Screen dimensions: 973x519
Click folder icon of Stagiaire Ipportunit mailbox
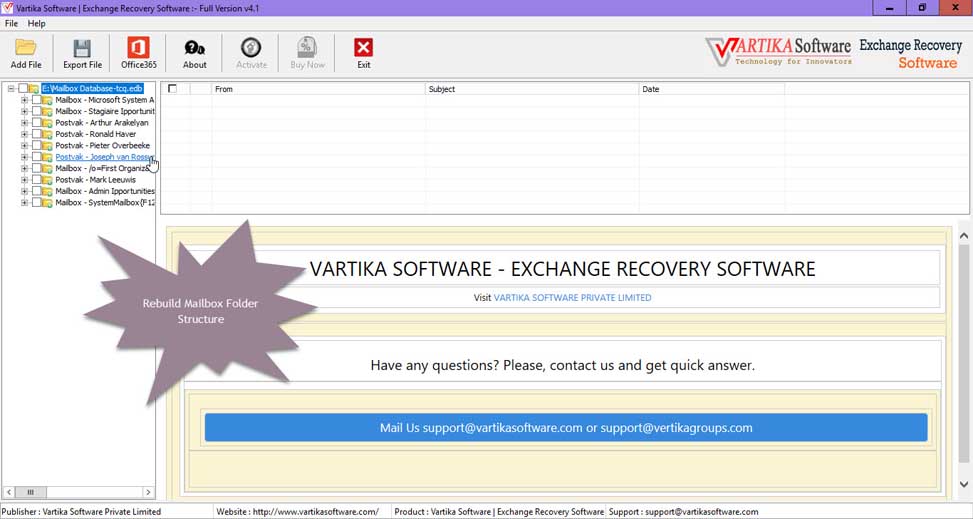coord(47,112)
